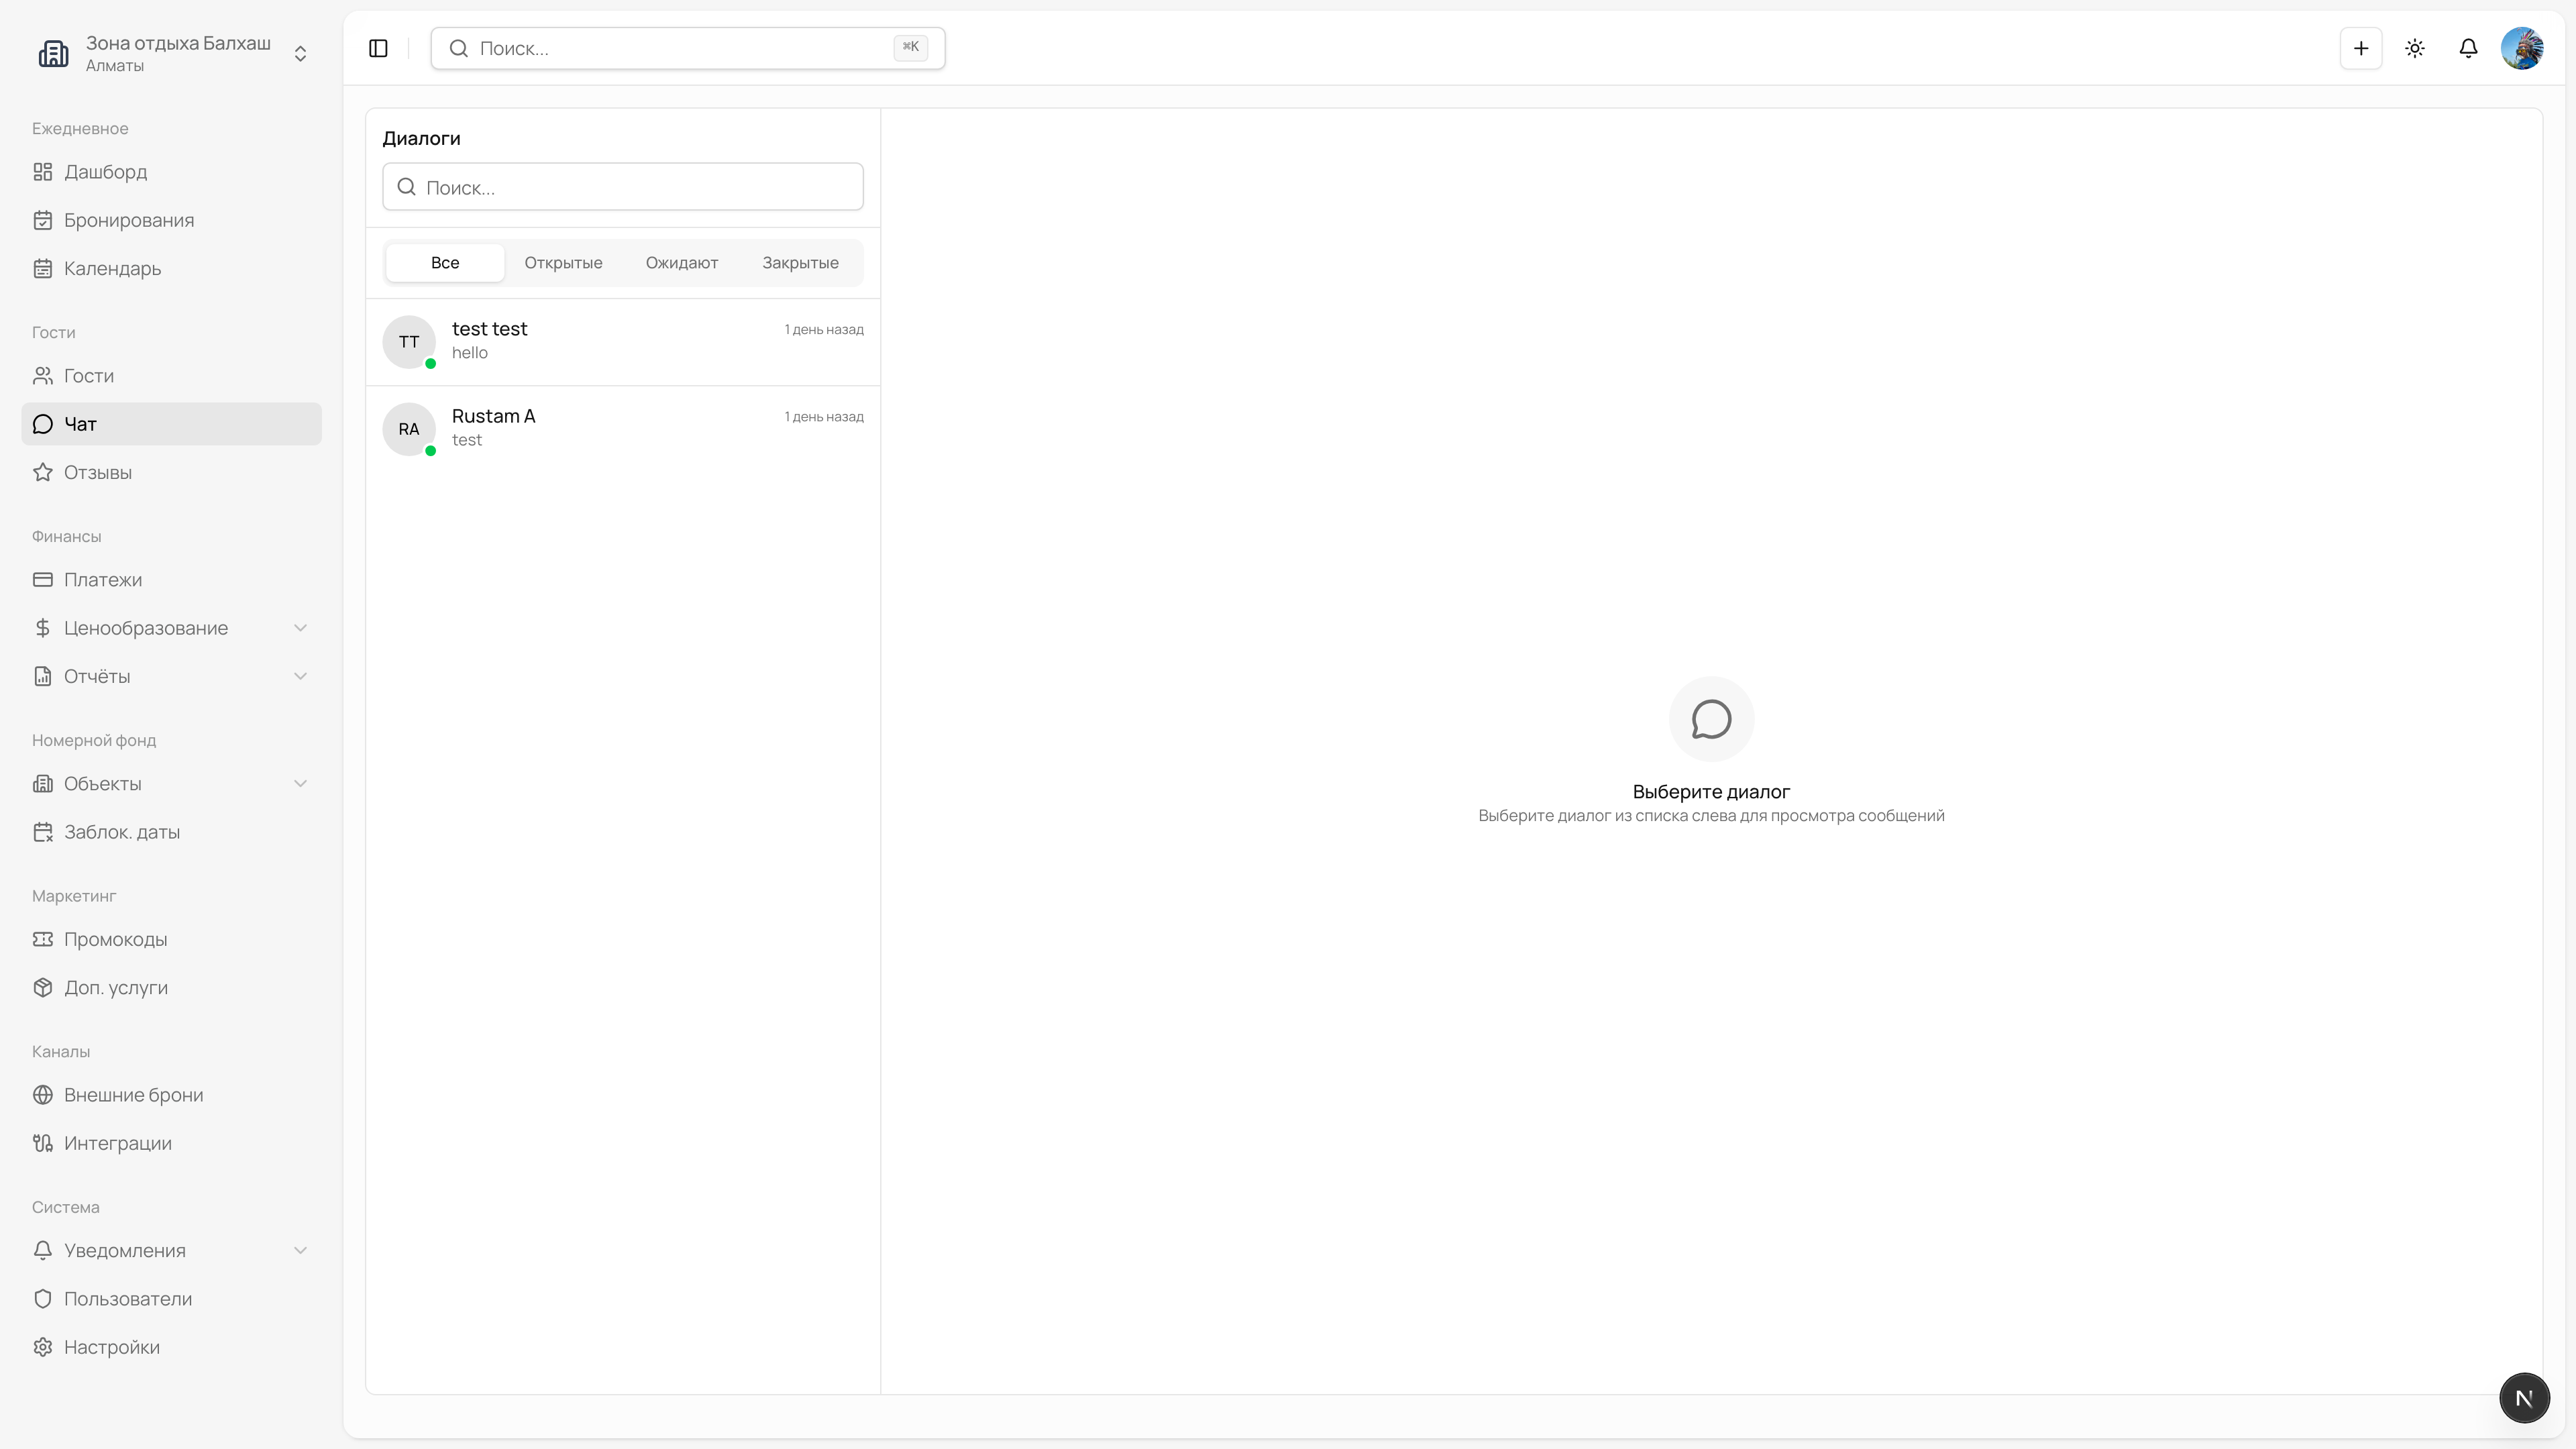Viewport: 2576px width, 1449px height.
Task: Switch to the Открытые tab
Action: coord(563,263)
